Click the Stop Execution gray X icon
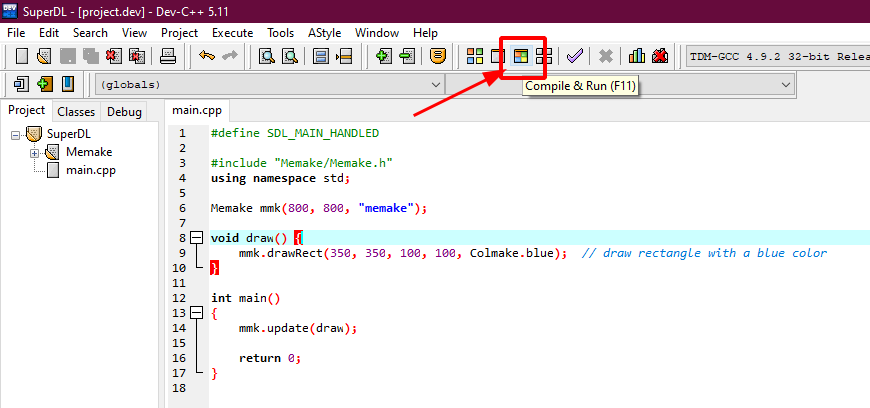This screenshot has height=408, width=870. coord(606,56)
